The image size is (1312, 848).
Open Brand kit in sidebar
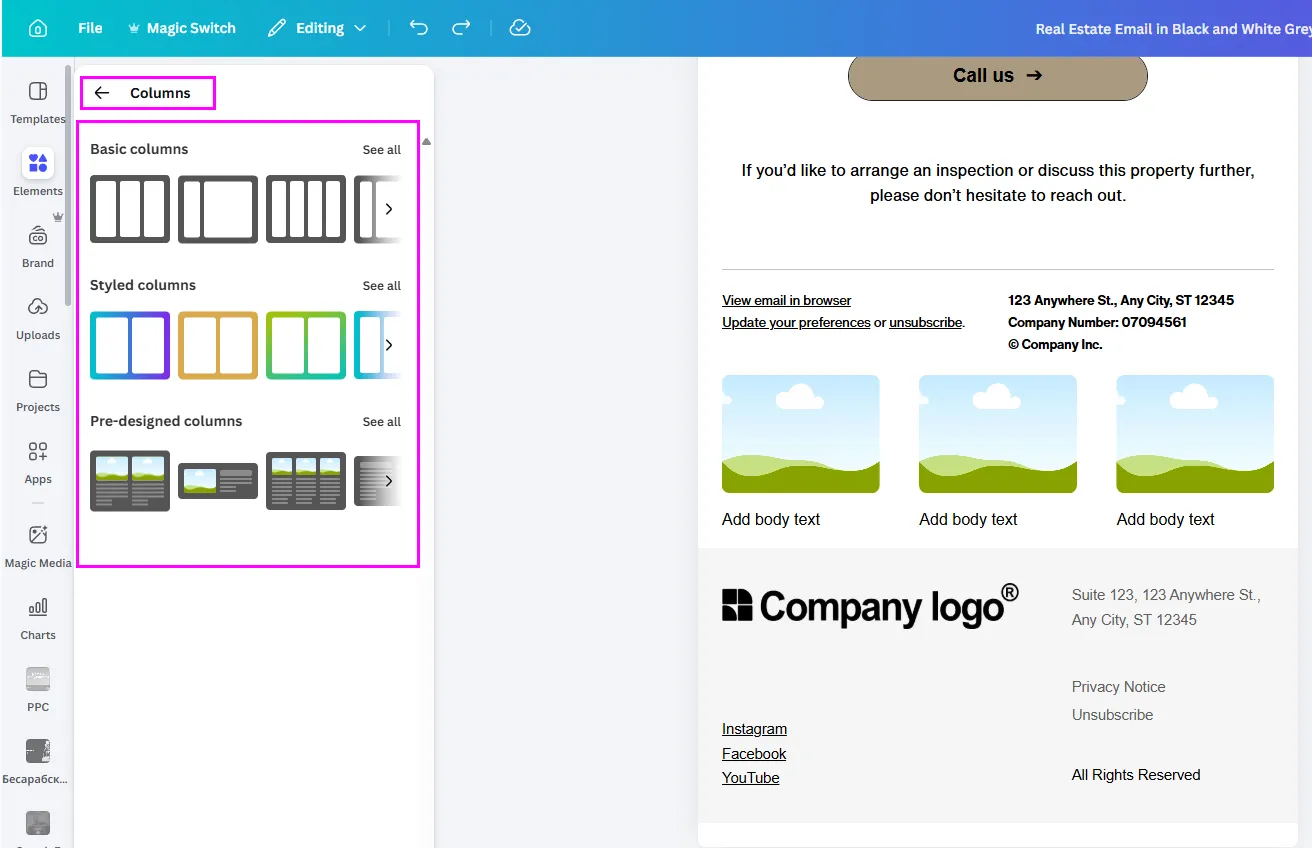[x=38, y=245]
